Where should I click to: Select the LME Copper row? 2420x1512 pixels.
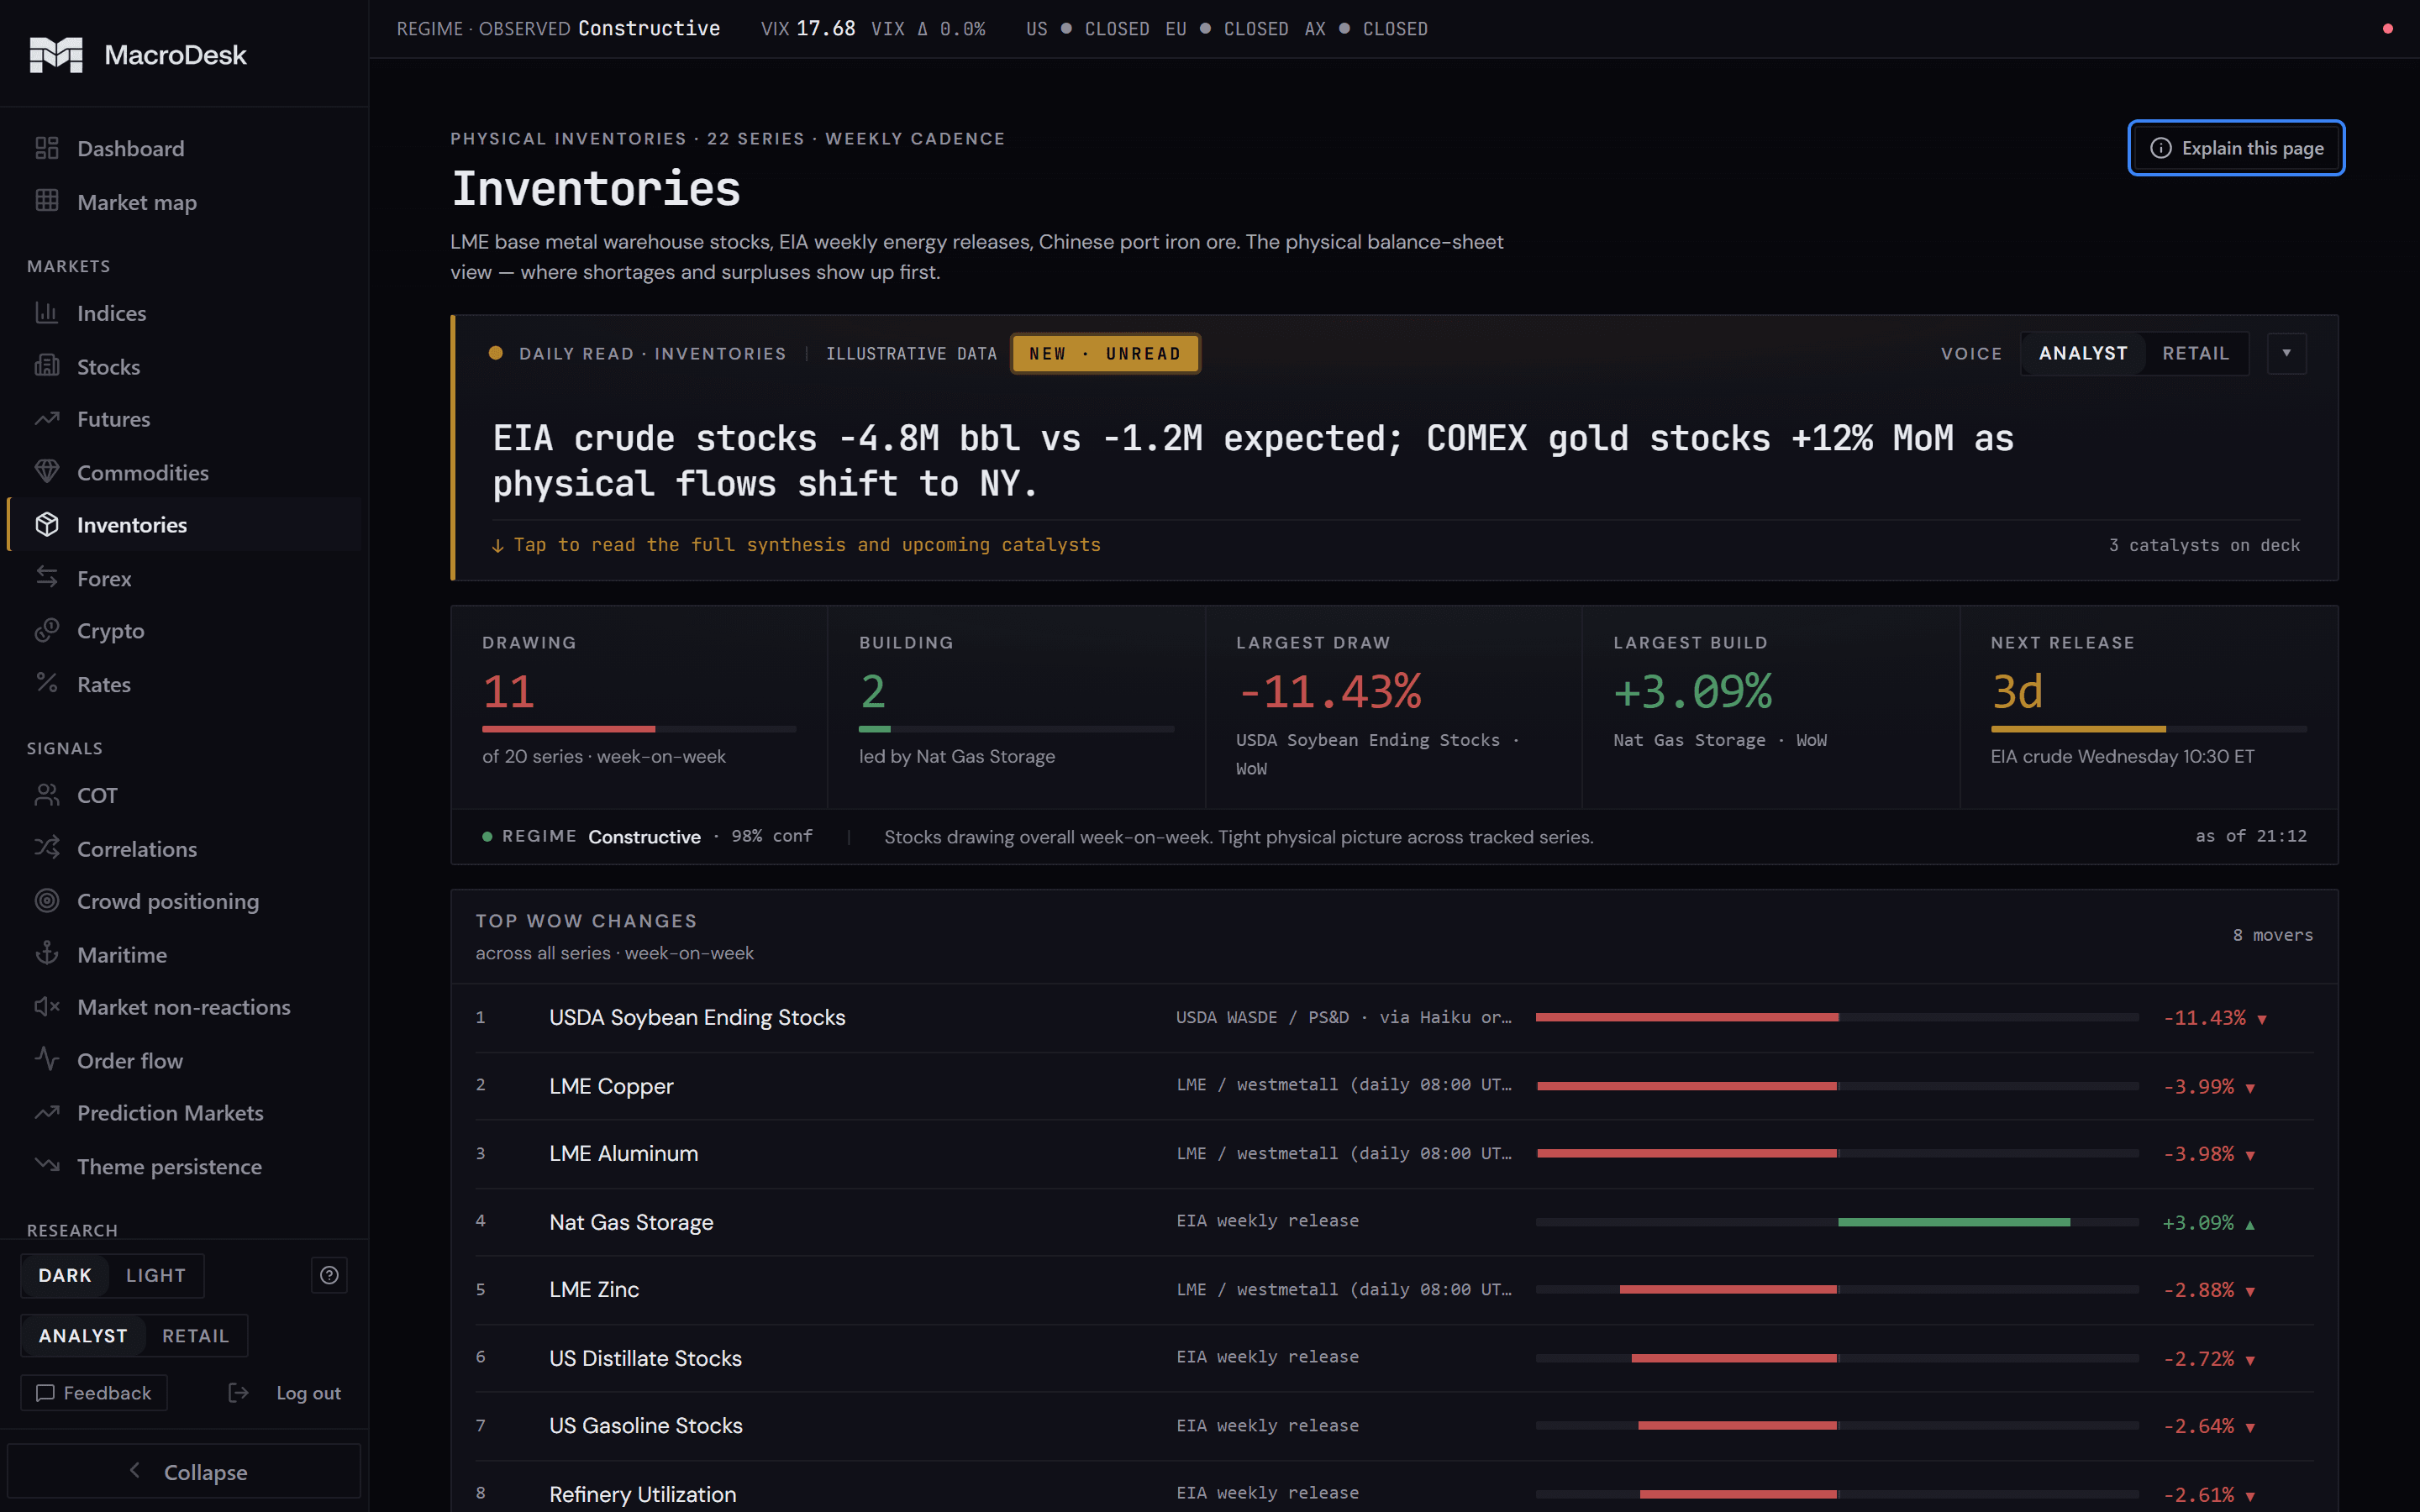point(1394,1086)
